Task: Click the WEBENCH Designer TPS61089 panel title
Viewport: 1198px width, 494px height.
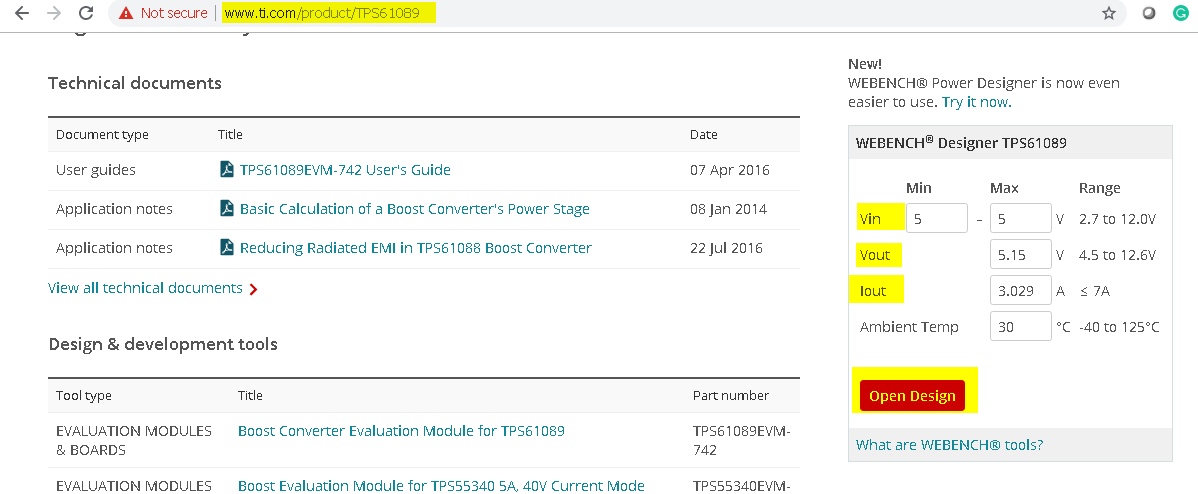Action: click(961, 142)
